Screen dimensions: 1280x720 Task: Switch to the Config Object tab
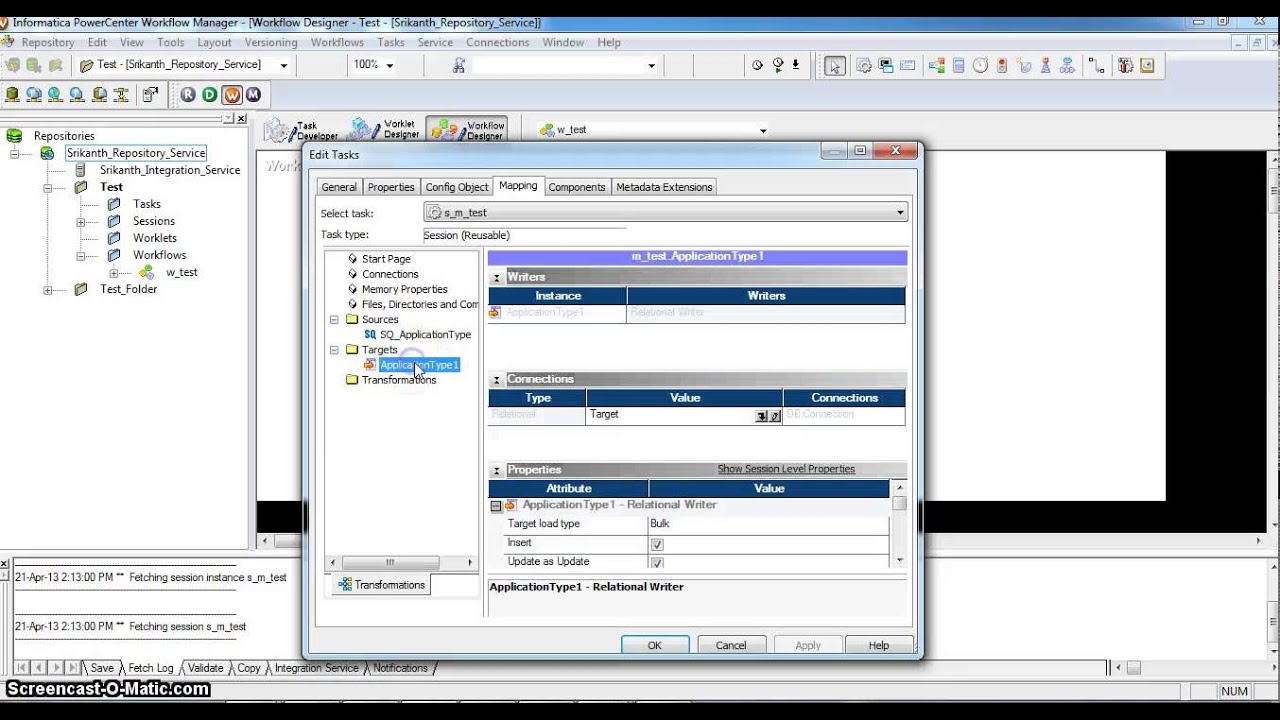tap(457, 187)
